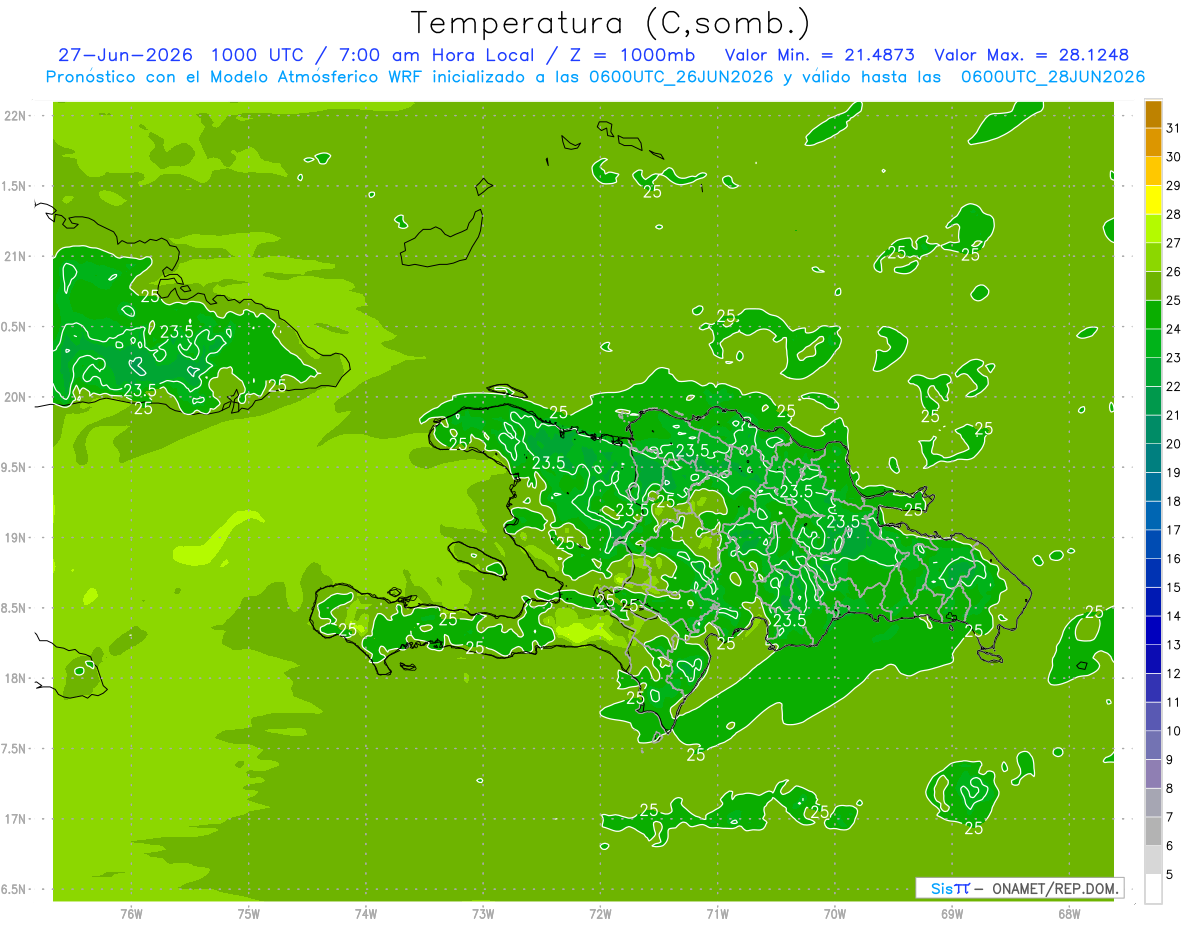Click the "69W" longitude label
1200x927 pixels.
pos(952,913)
